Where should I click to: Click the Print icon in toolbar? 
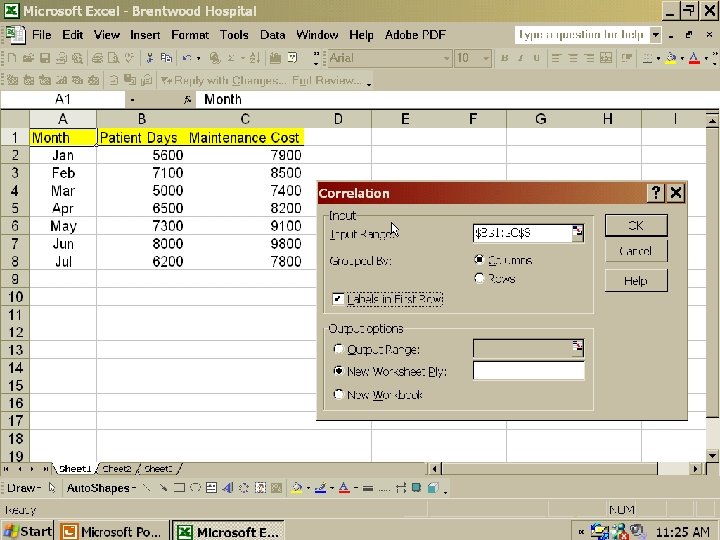pyautogui.click(x=97, y=58)
